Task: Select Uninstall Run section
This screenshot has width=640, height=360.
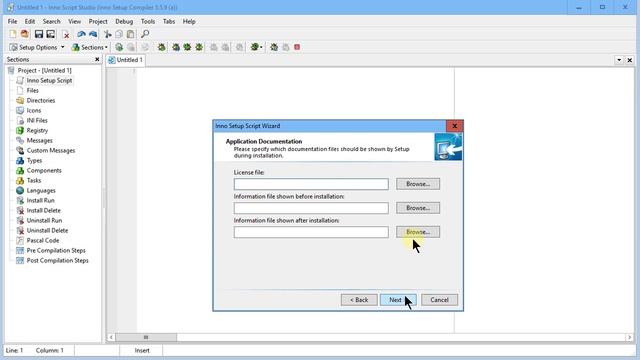Action: 44,220
